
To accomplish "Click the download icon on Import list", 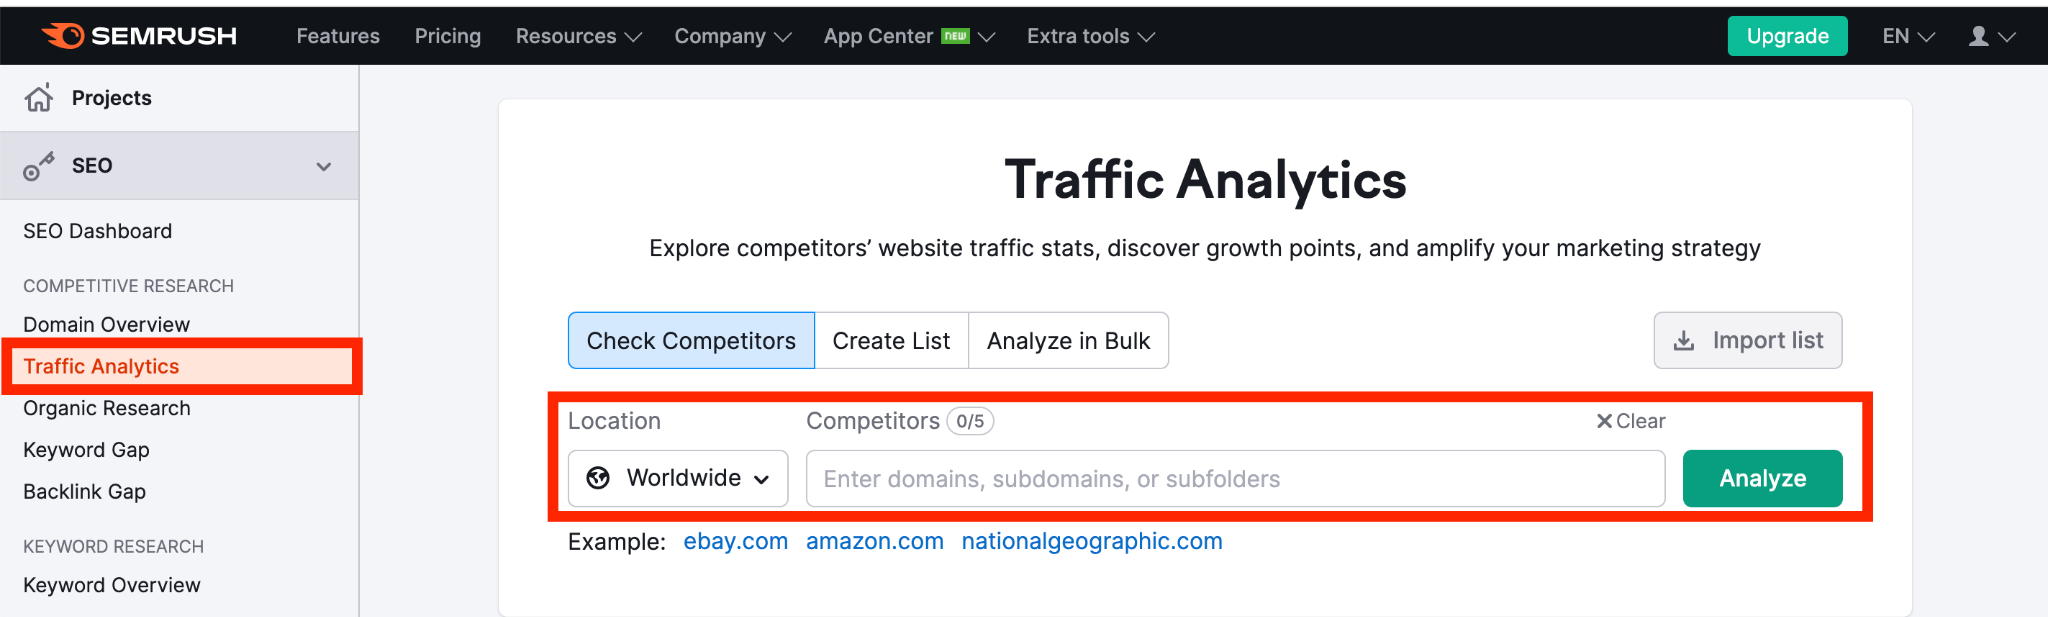I will pos(1684,341).
